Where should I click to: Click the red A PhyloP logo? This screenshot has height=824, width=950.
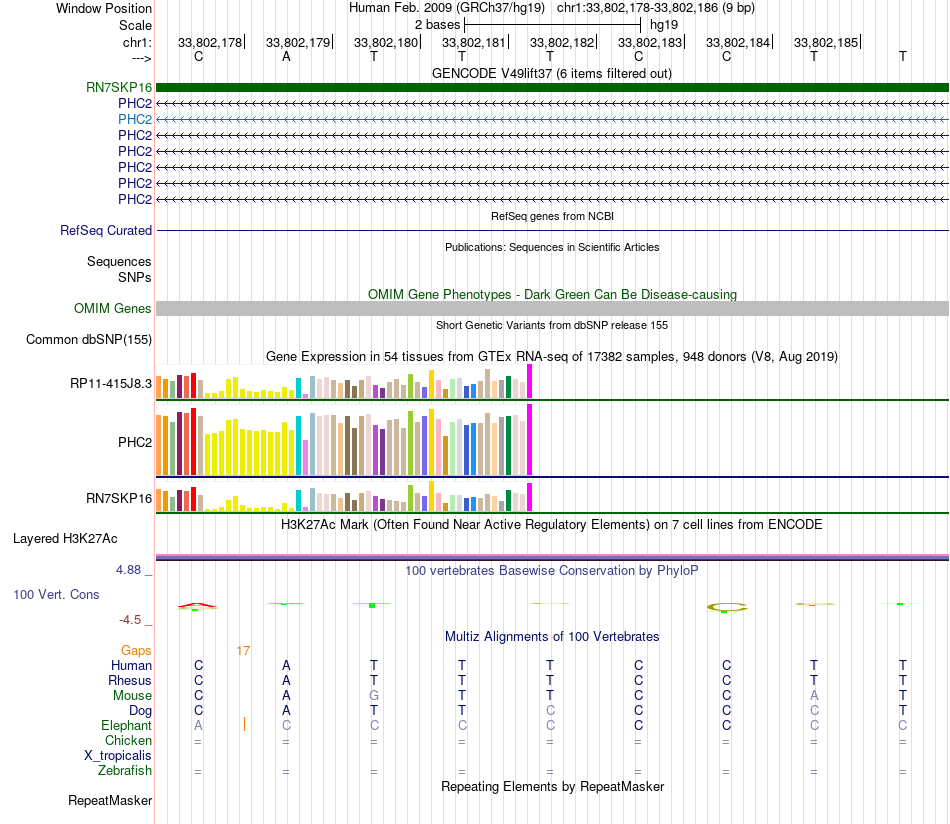point(197,605)
